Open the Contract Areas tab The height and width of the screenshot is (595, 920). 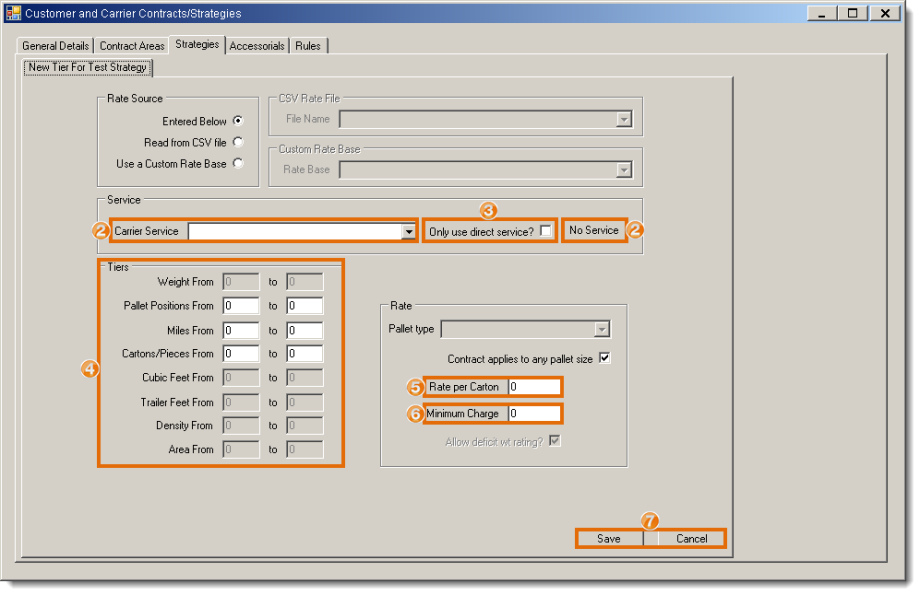tap(132, 46)
